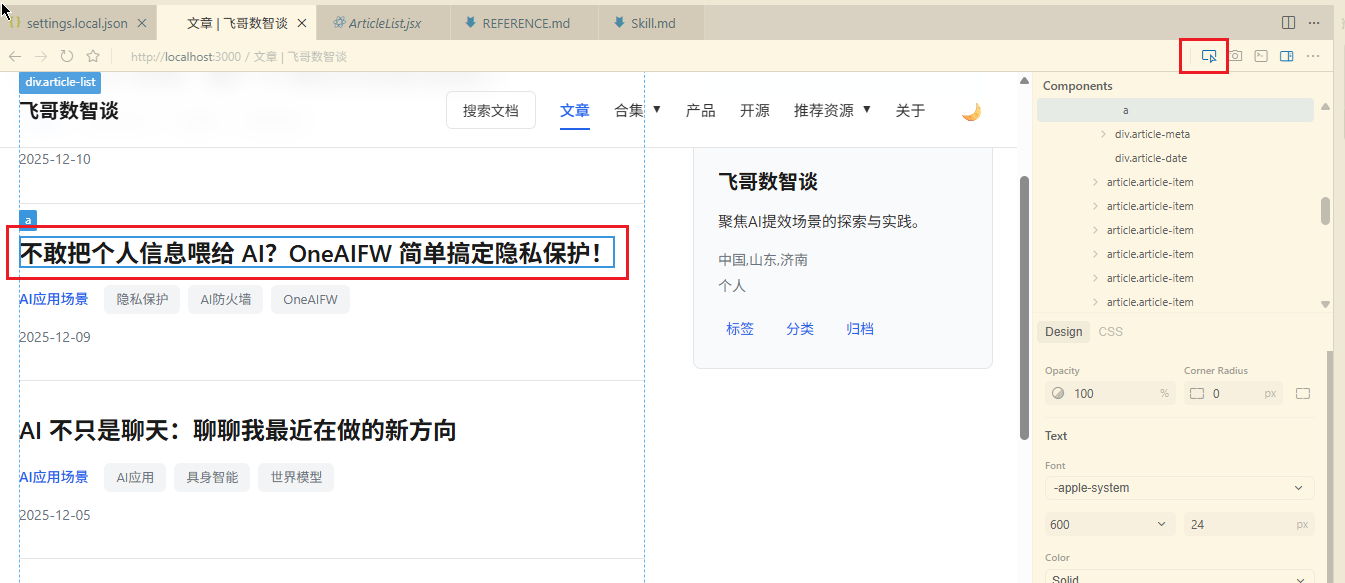Toggle the side panel layout icon
The height and width of the screenshot is (583, 1345).
click(1287, 56)
